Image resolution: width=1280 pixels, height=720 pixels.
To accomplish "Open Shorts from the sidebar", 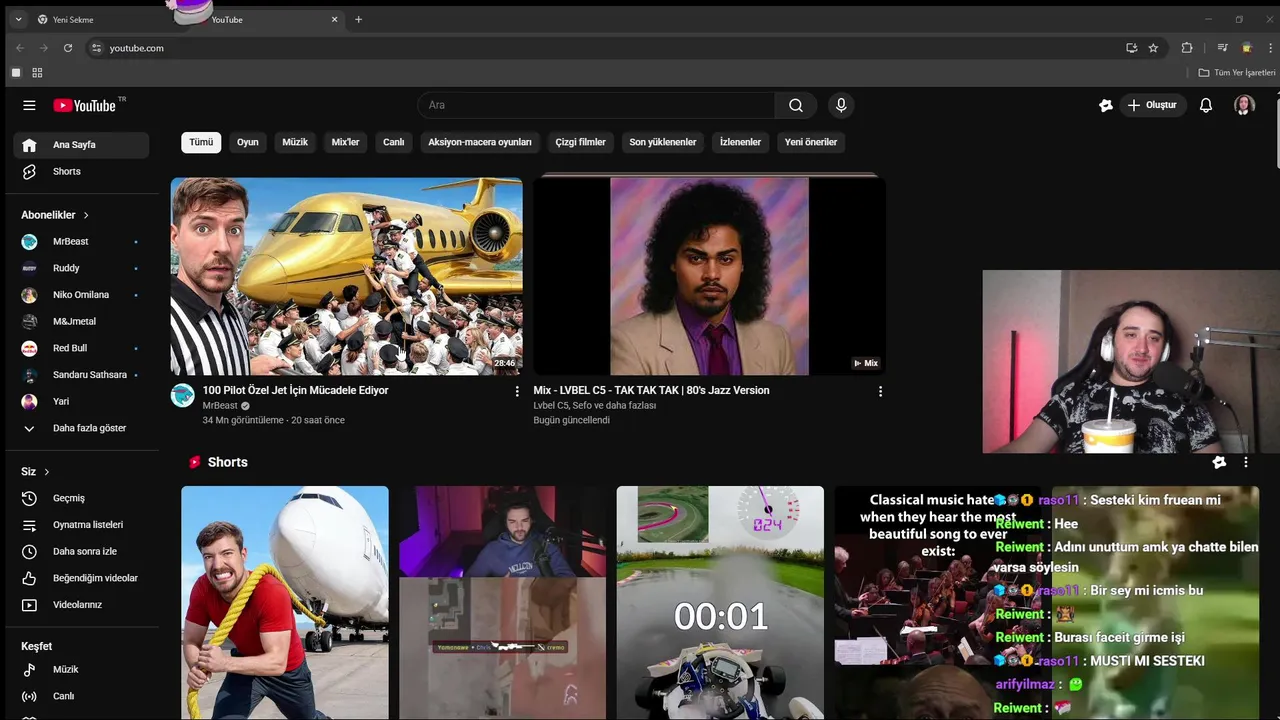I will pos(81,172).
